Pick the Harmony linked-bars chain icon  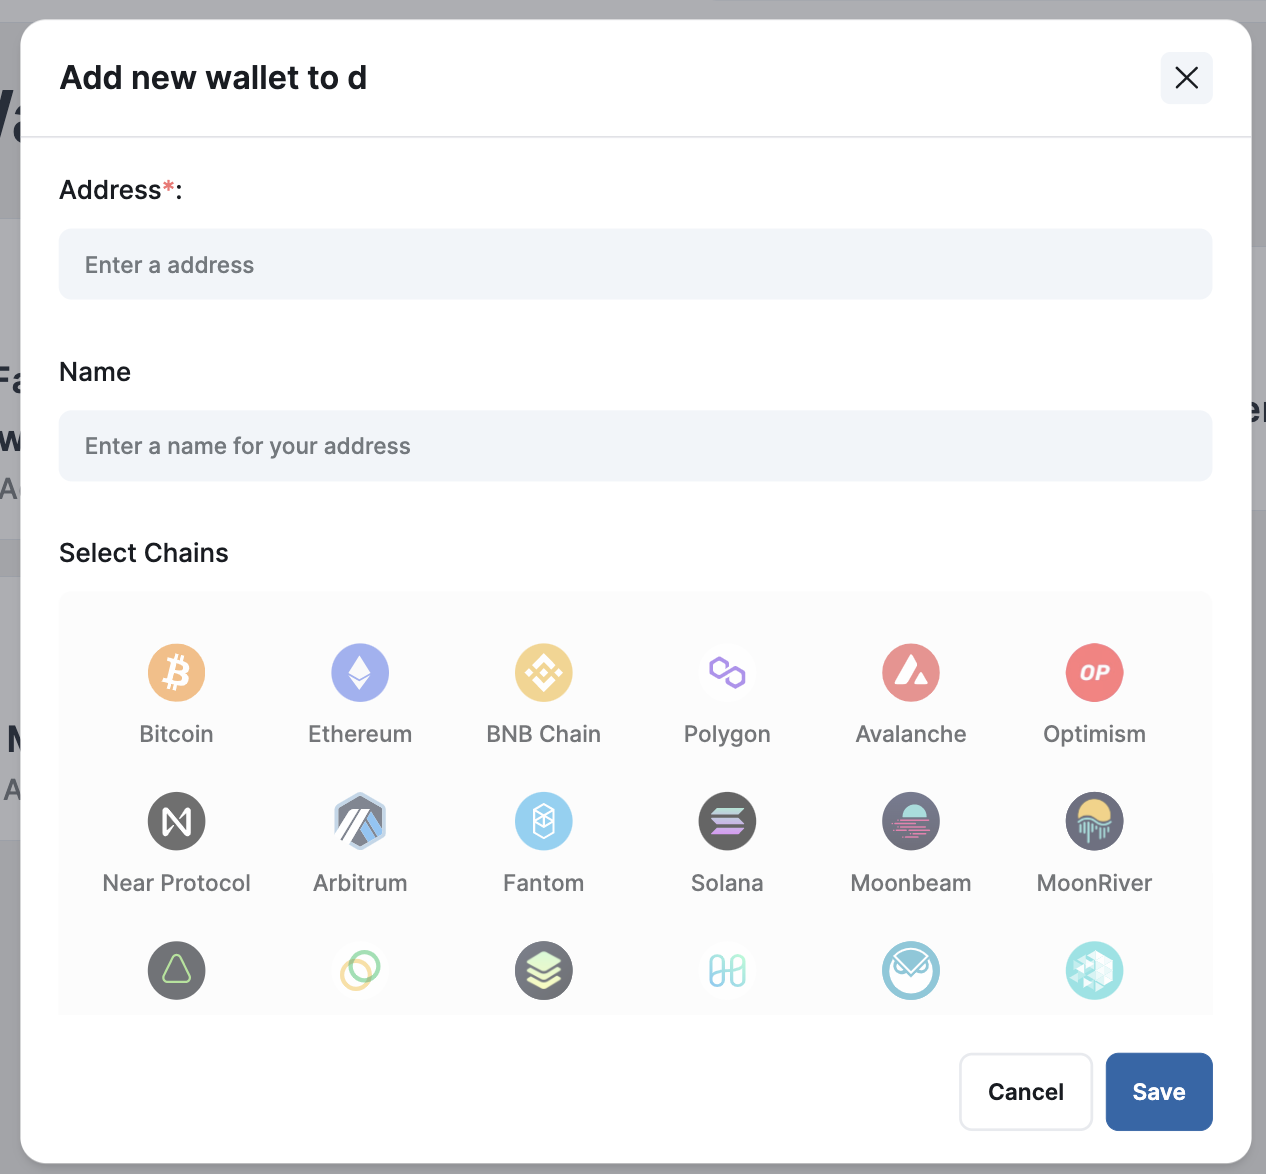[x=727, y=970]
